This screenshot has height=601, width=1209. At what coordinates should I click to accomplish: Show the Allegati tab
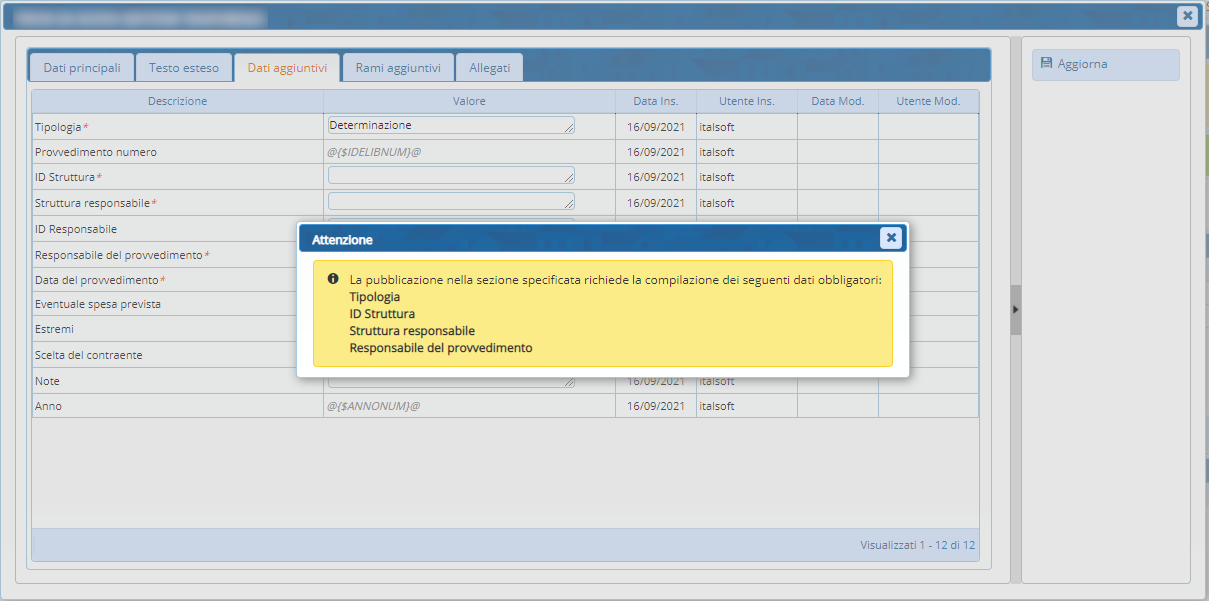click(489, 68)
